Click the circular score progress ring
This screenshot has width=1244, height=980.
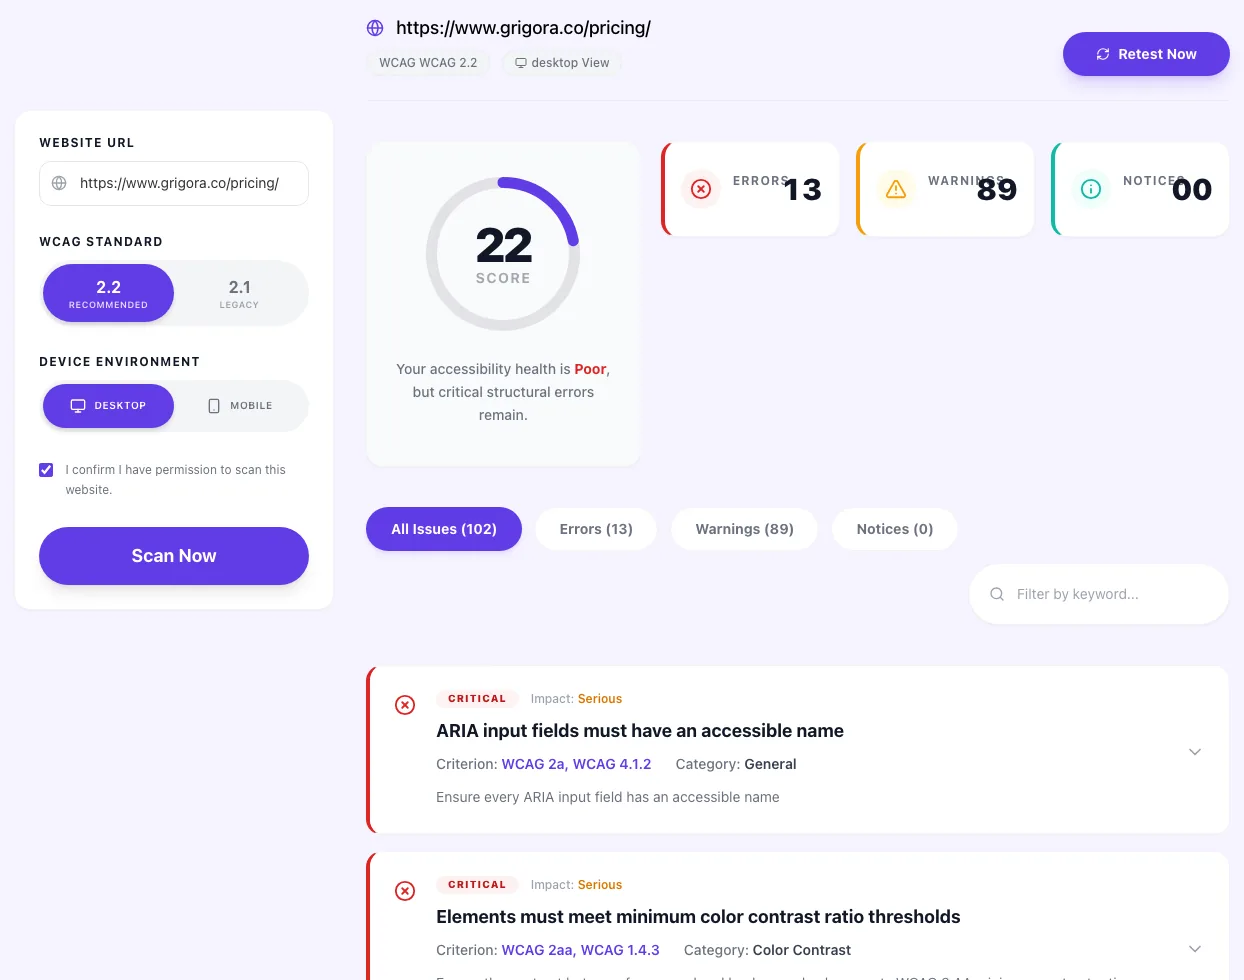(x=503, y=254)
